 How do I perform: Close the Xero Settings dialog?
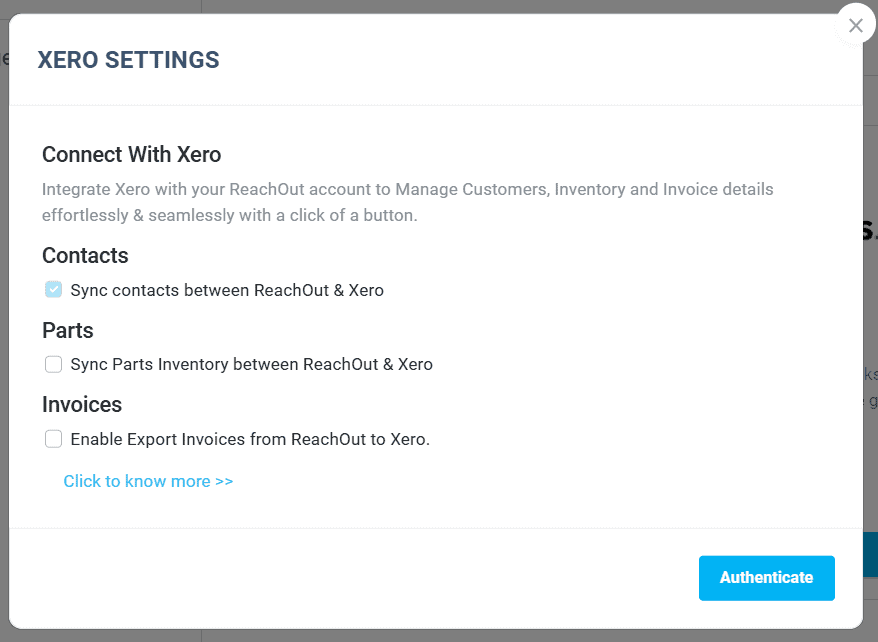coord(855,25)
